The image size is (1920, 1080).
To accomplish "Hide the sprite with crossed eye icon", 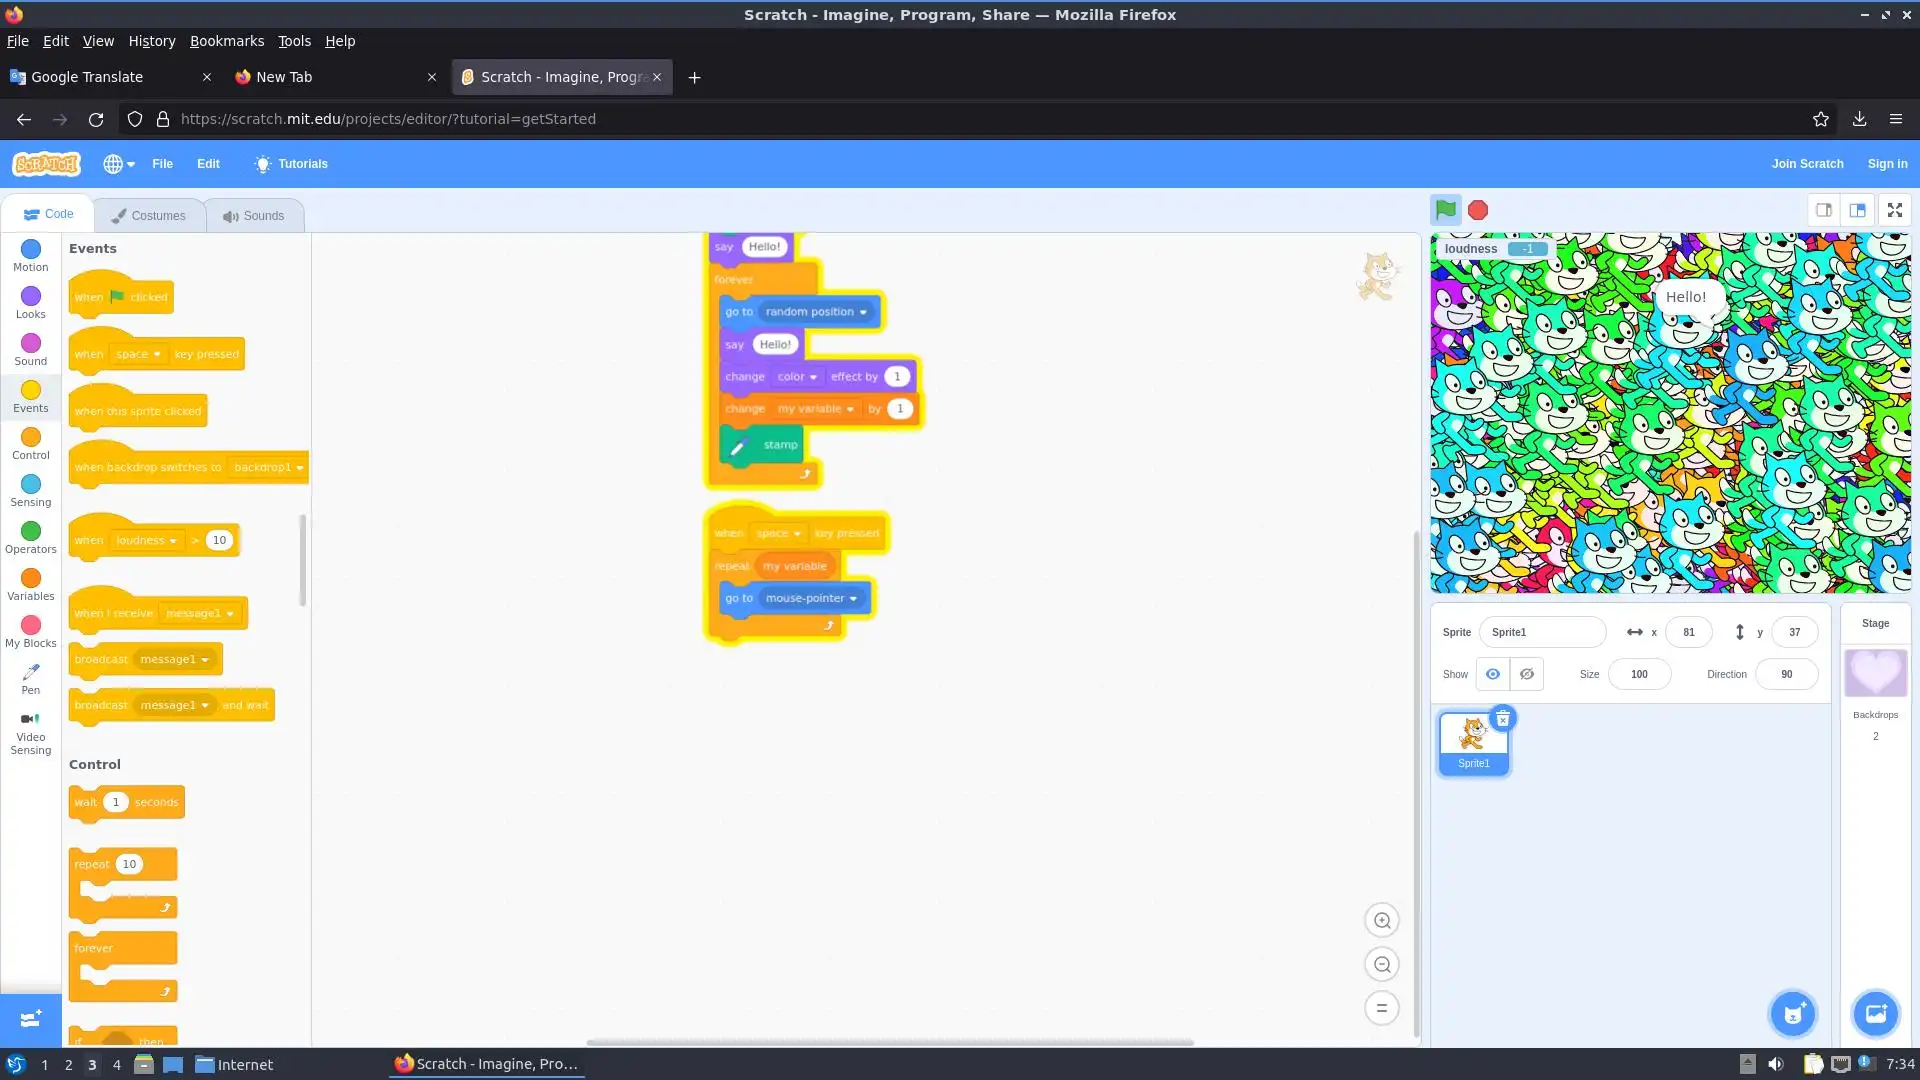I will (1527, 674).
